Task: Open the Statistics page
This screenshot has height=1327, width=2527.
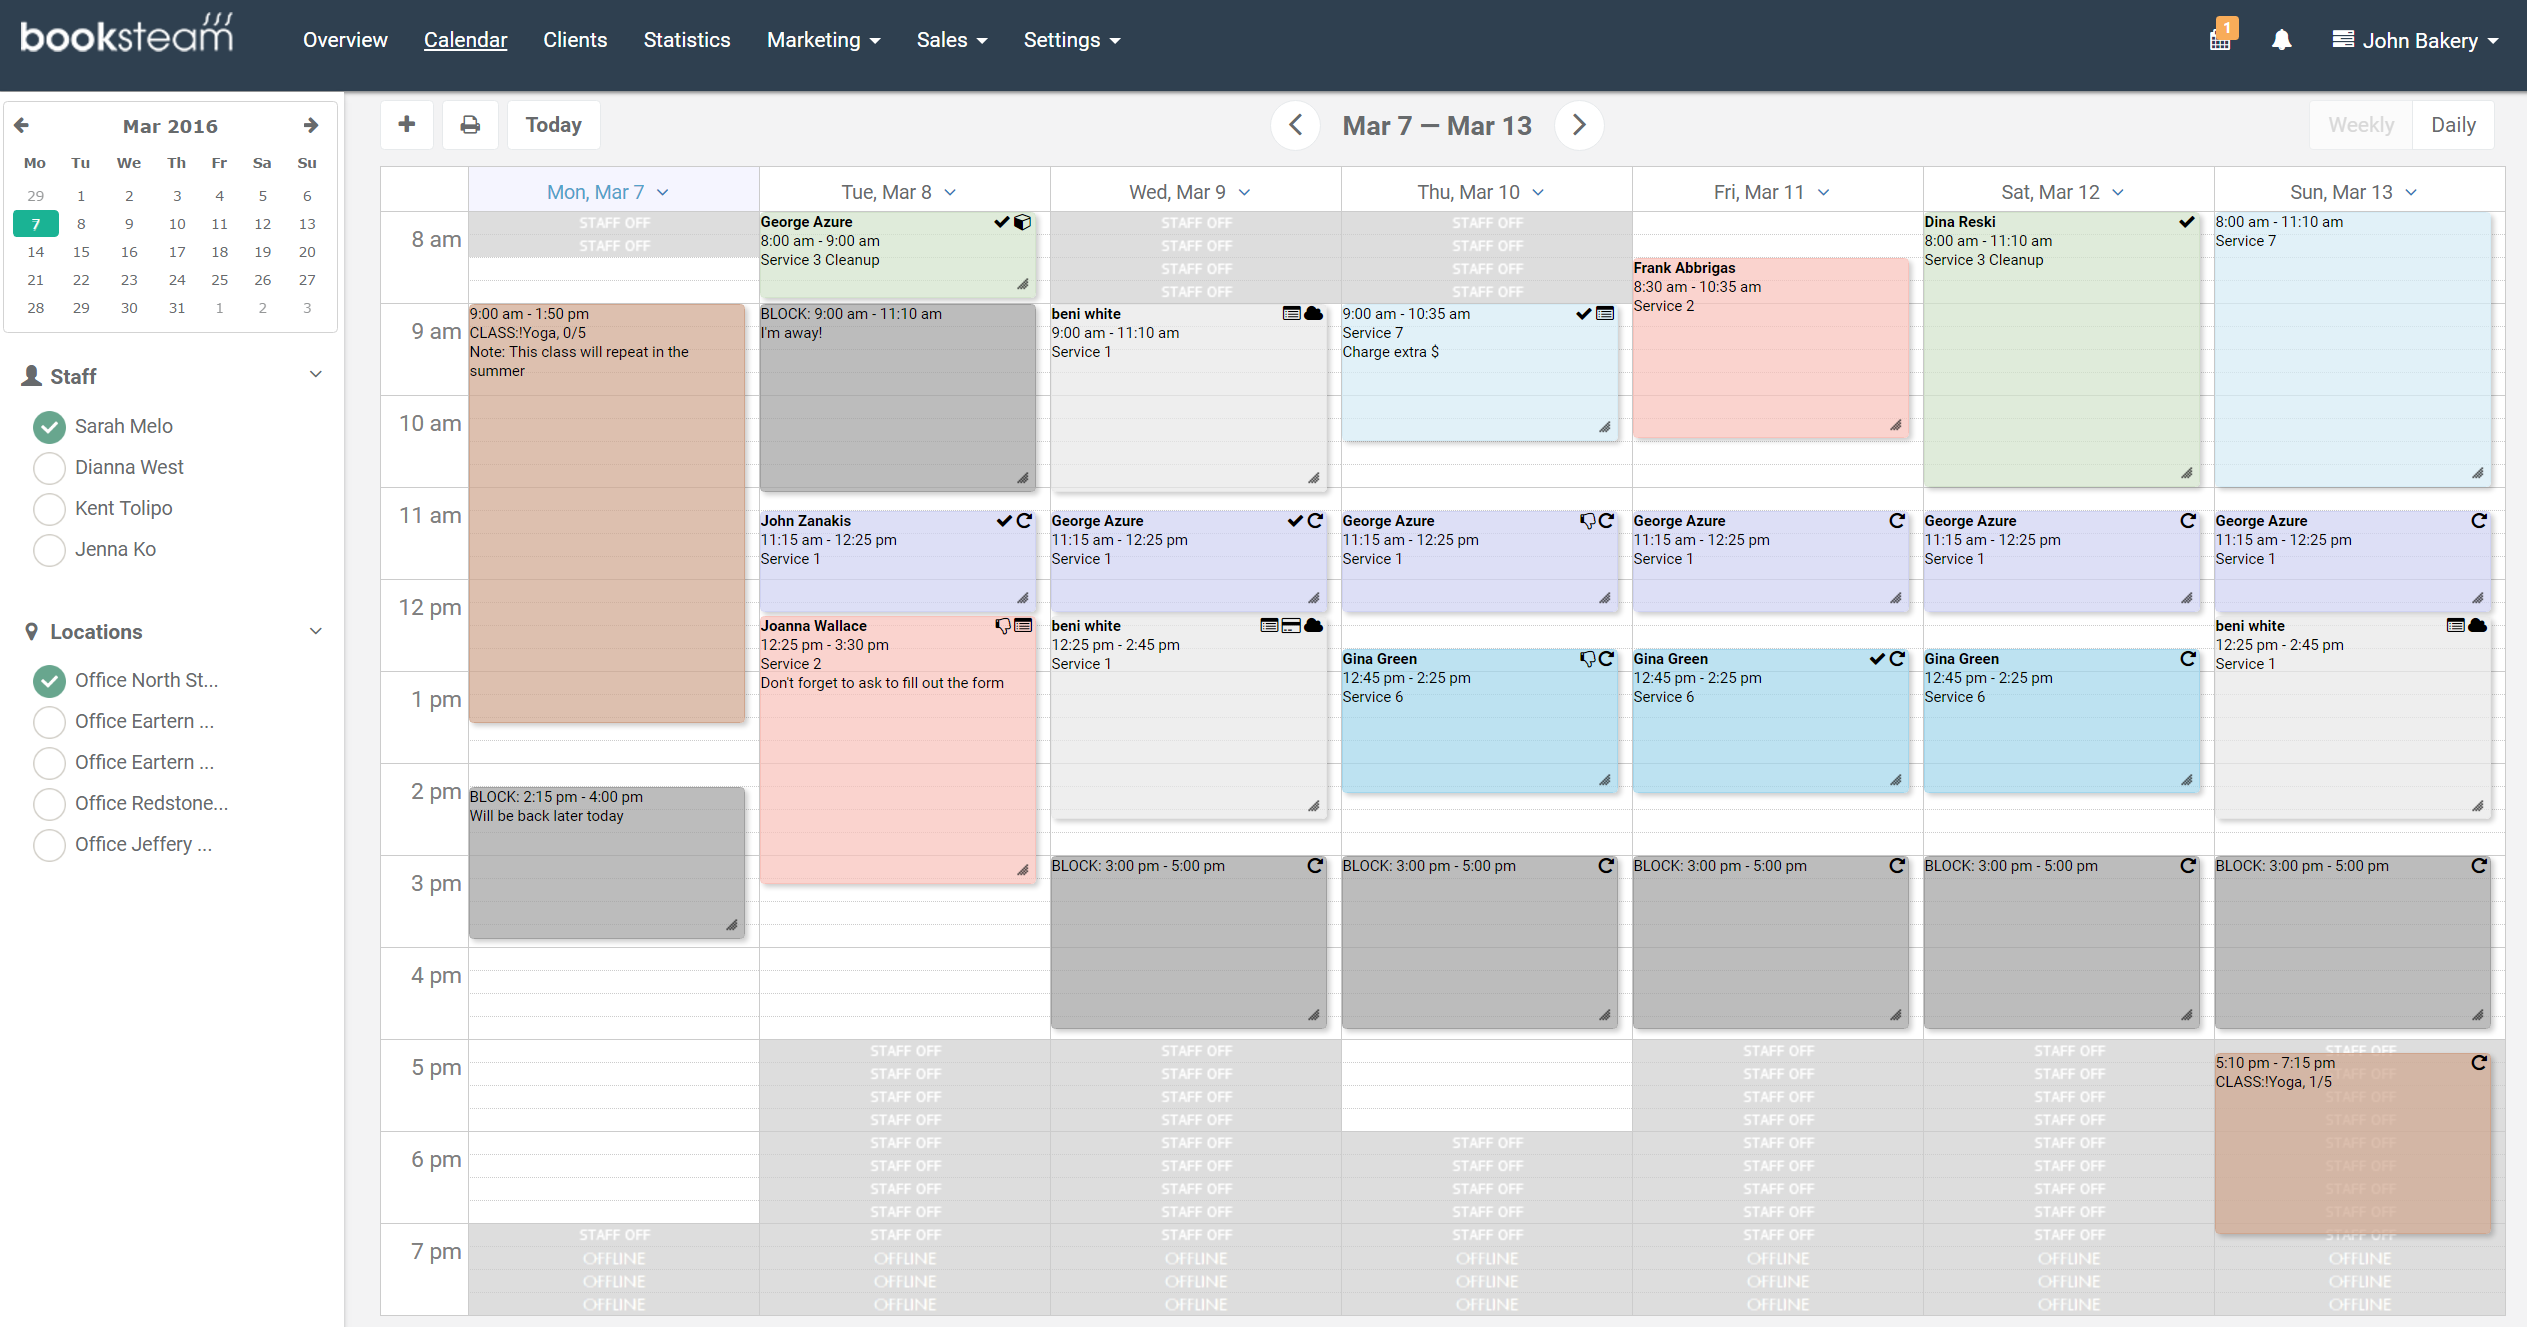Action: click(x=686, y=40)
